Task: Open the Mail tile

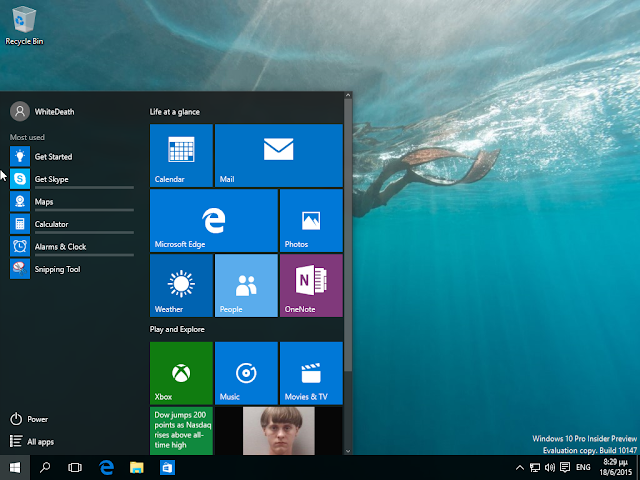Action: [279, 156]
